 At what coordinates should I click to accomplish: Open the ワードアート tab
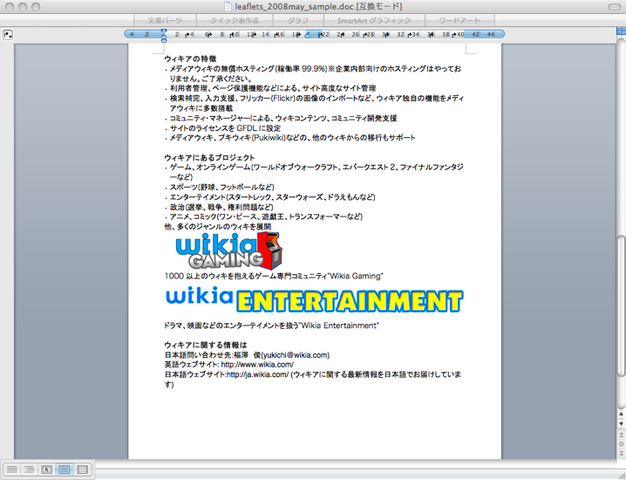pyautogui.click(x=460, y=20)
